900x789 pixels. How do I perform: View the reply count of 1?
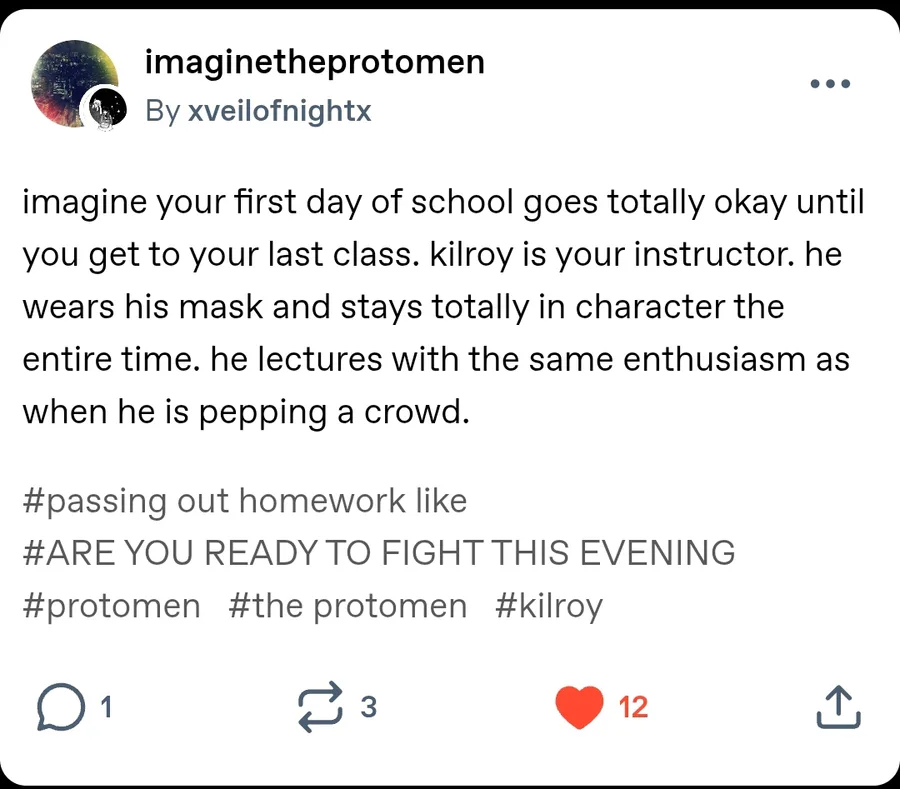pos(106,708)
